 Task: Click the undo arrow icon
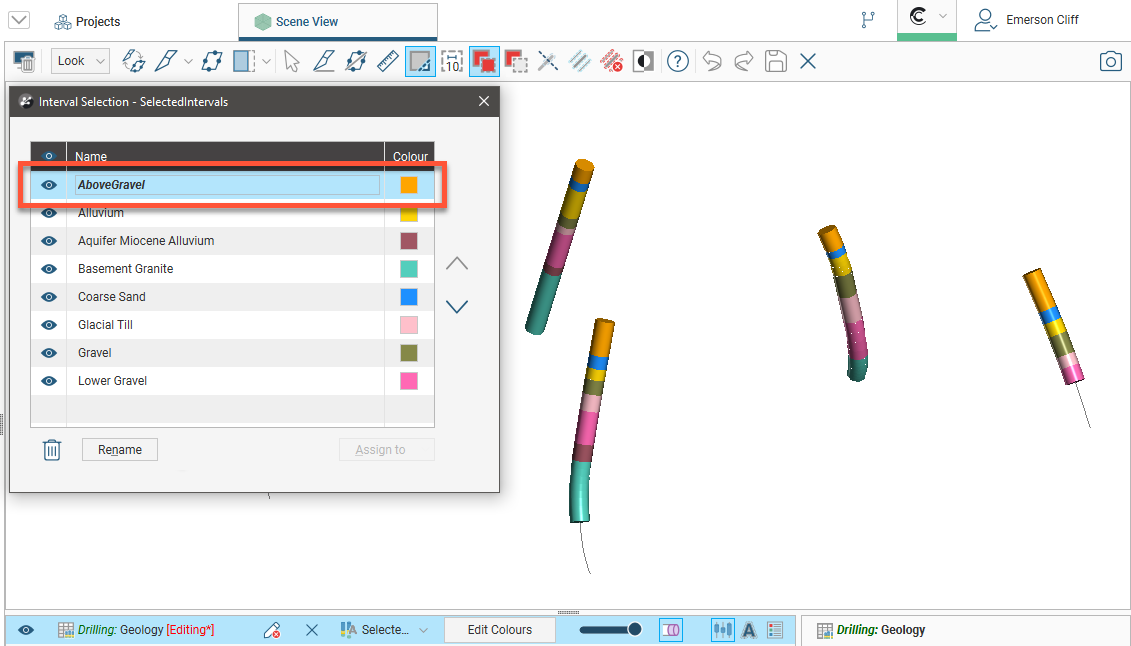711,62
